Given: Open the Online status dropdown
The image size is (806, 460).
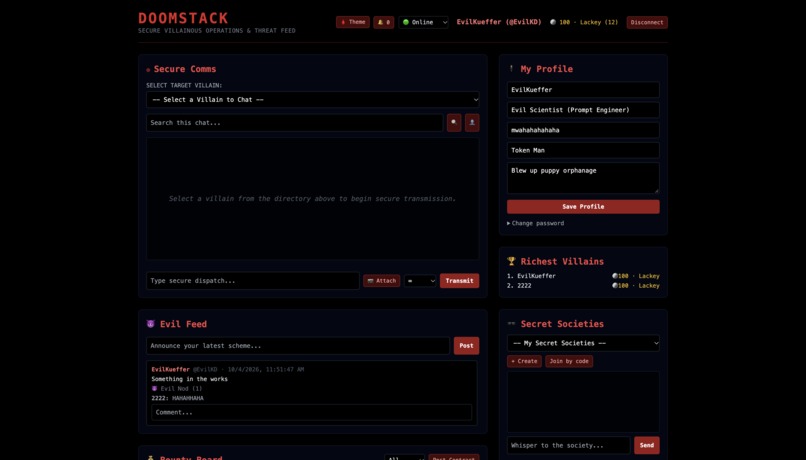Looking at the screenshot, I should [424, 22].
